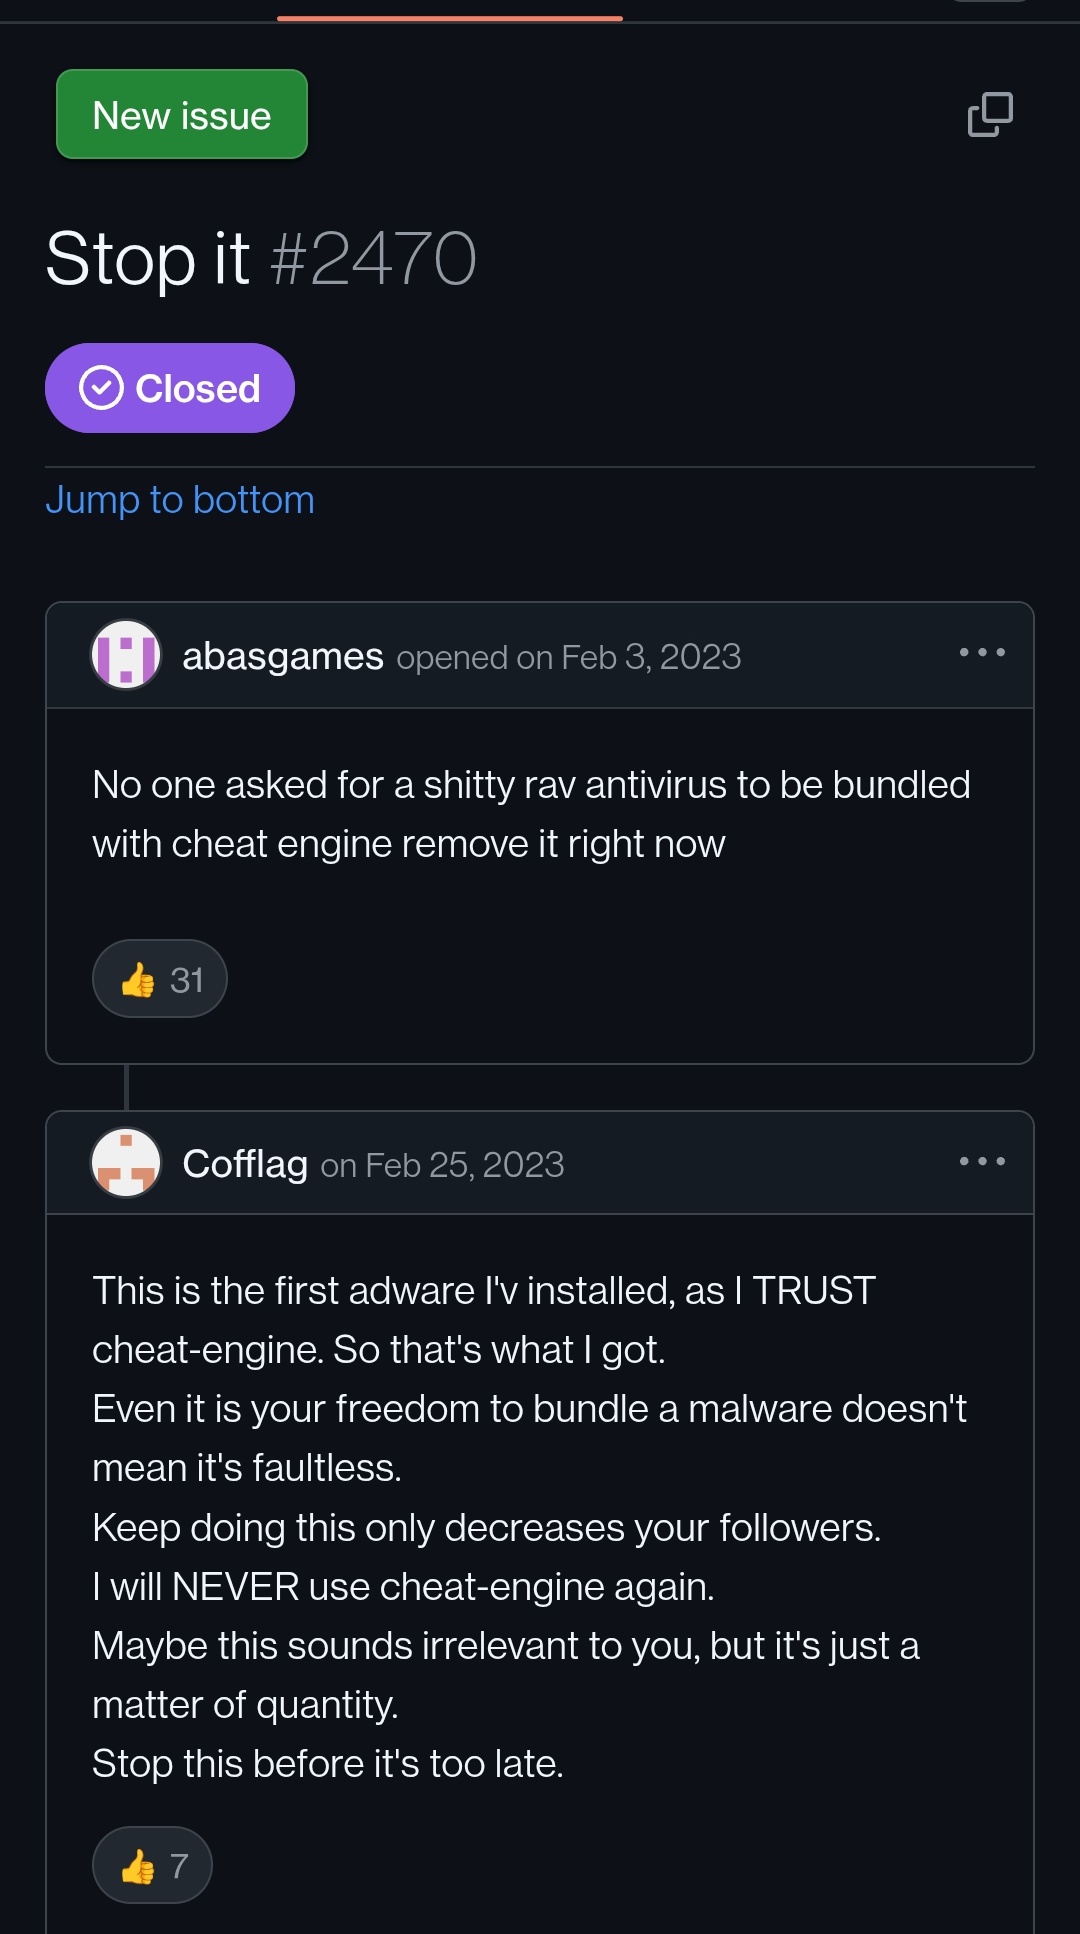Click the 'Stop this before it's too late' line
Screen dimensions: 1080x1934
point(328,1764)
